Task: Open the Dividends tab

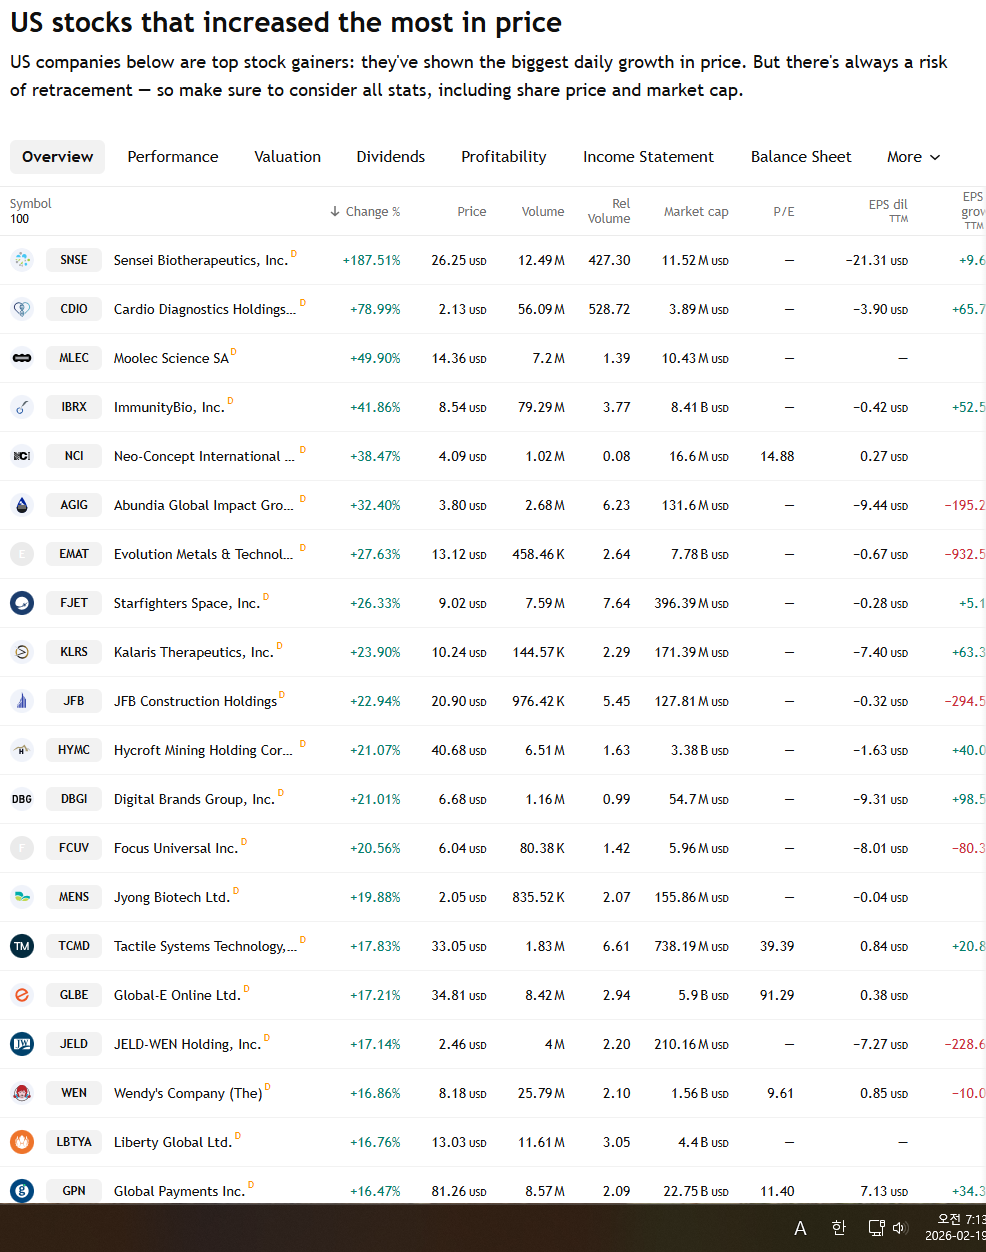Action: [391, 157]
